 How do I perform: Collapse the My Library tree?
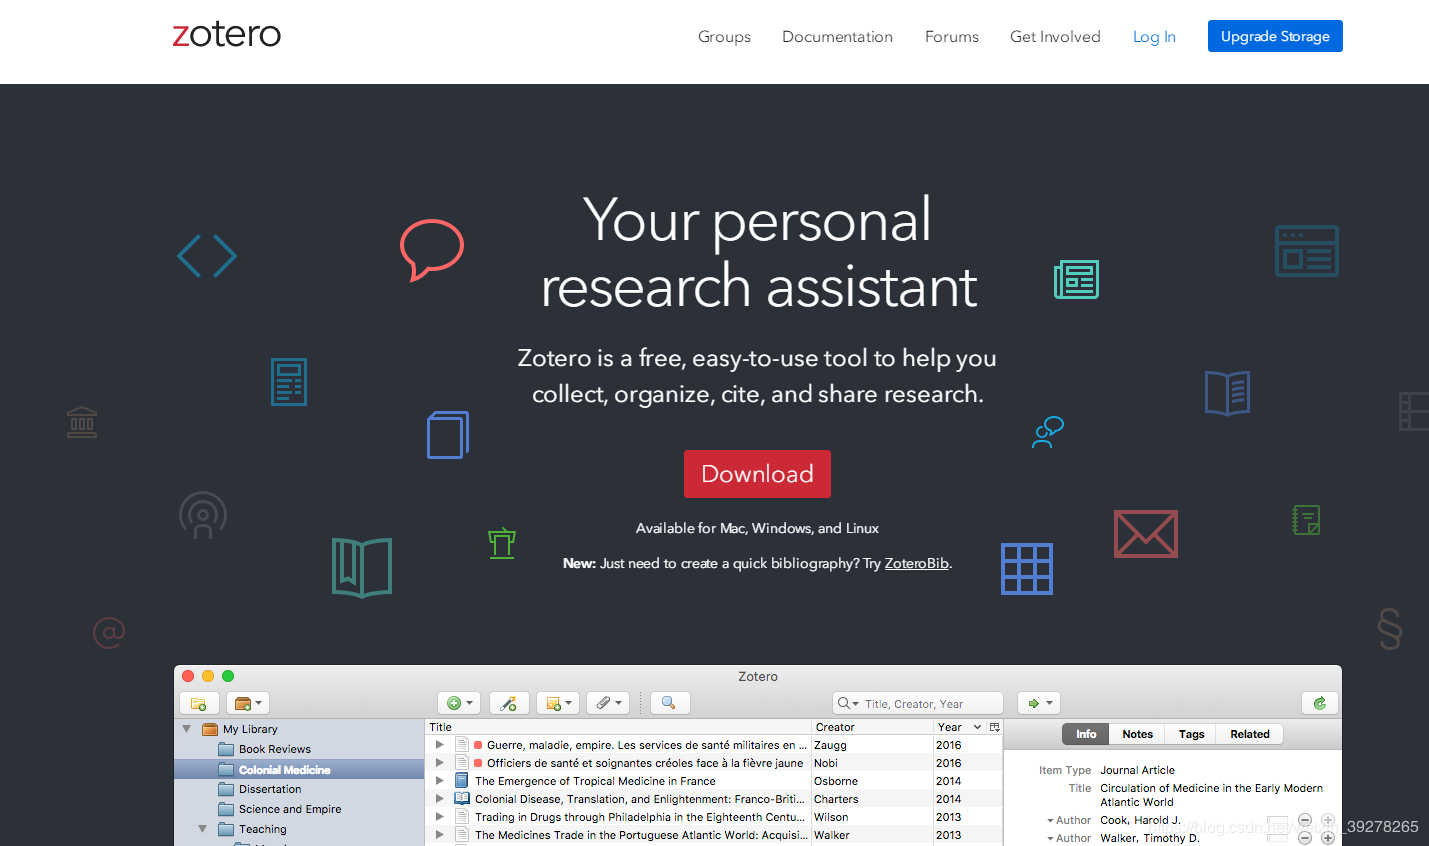pyautogui.click(x=186, y=729)
